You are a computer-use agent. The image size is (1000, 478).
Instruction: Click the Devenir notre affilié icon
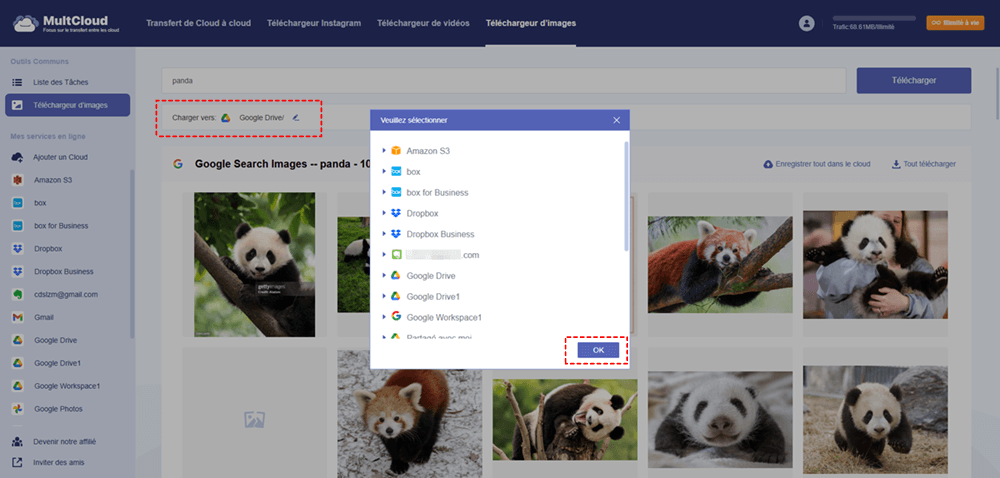pos(18,442)
